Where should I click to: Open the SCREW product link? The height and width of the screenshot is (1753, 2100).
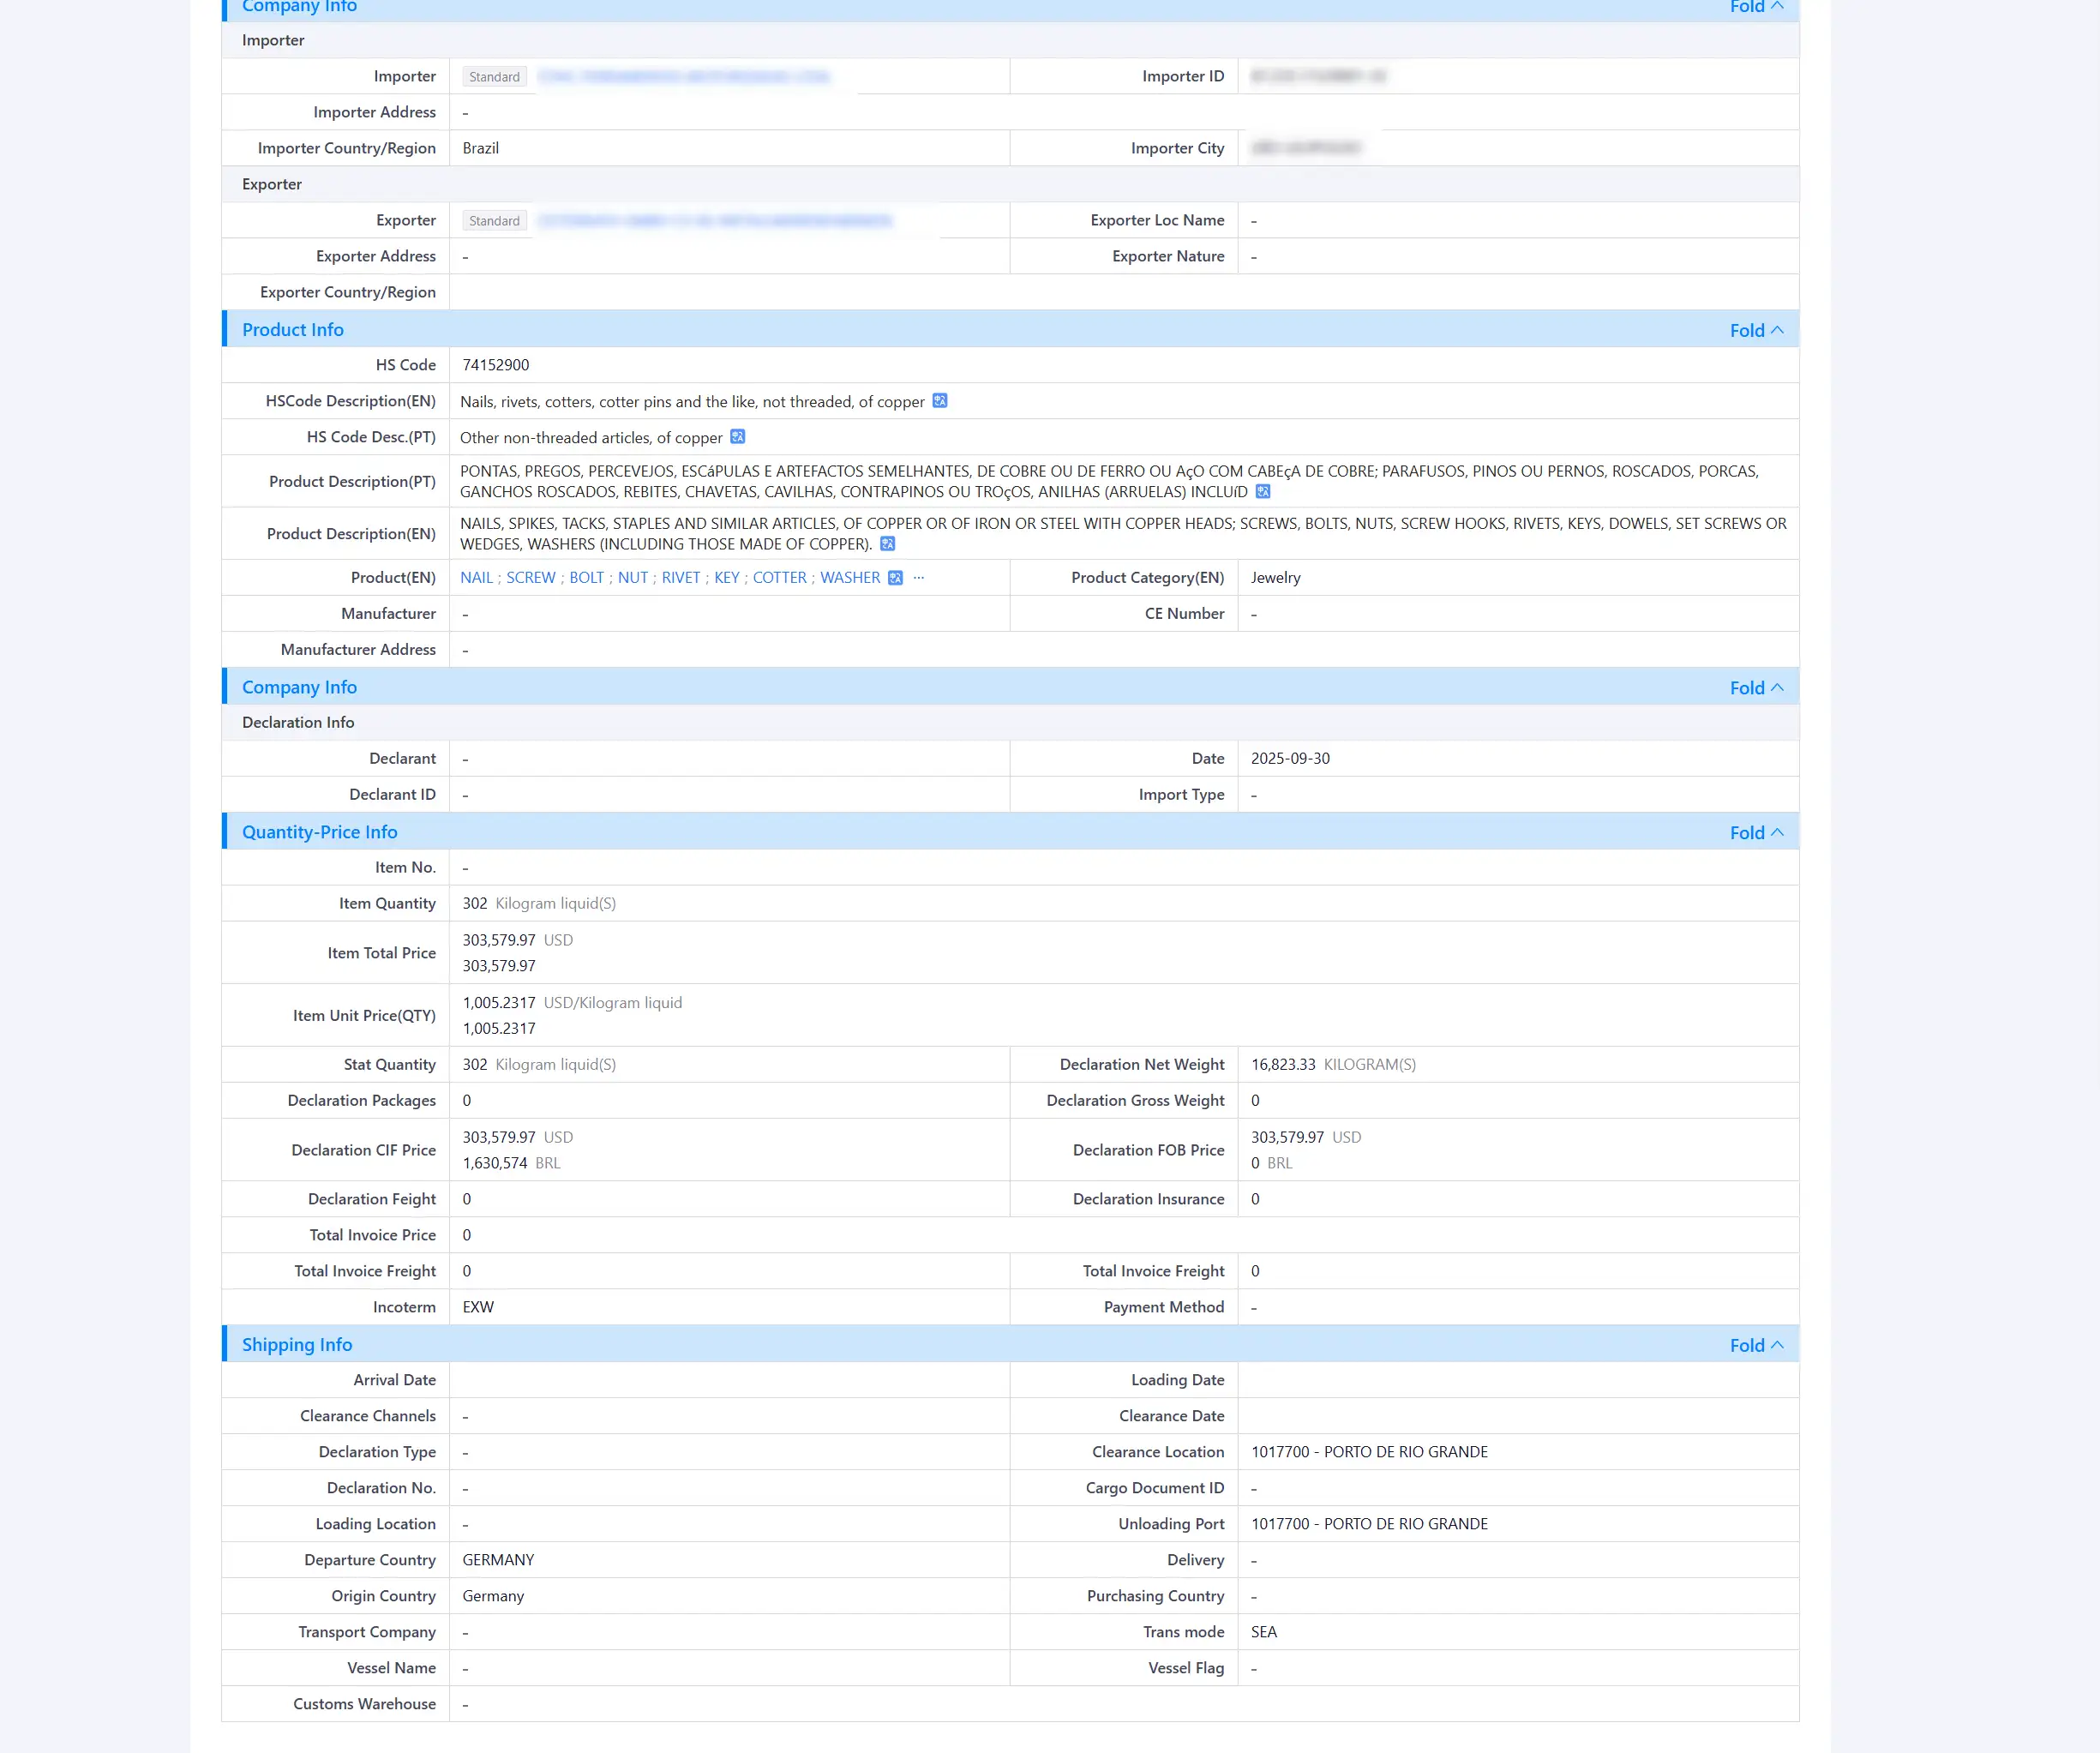pyautogui.click(x=530, y=578)
